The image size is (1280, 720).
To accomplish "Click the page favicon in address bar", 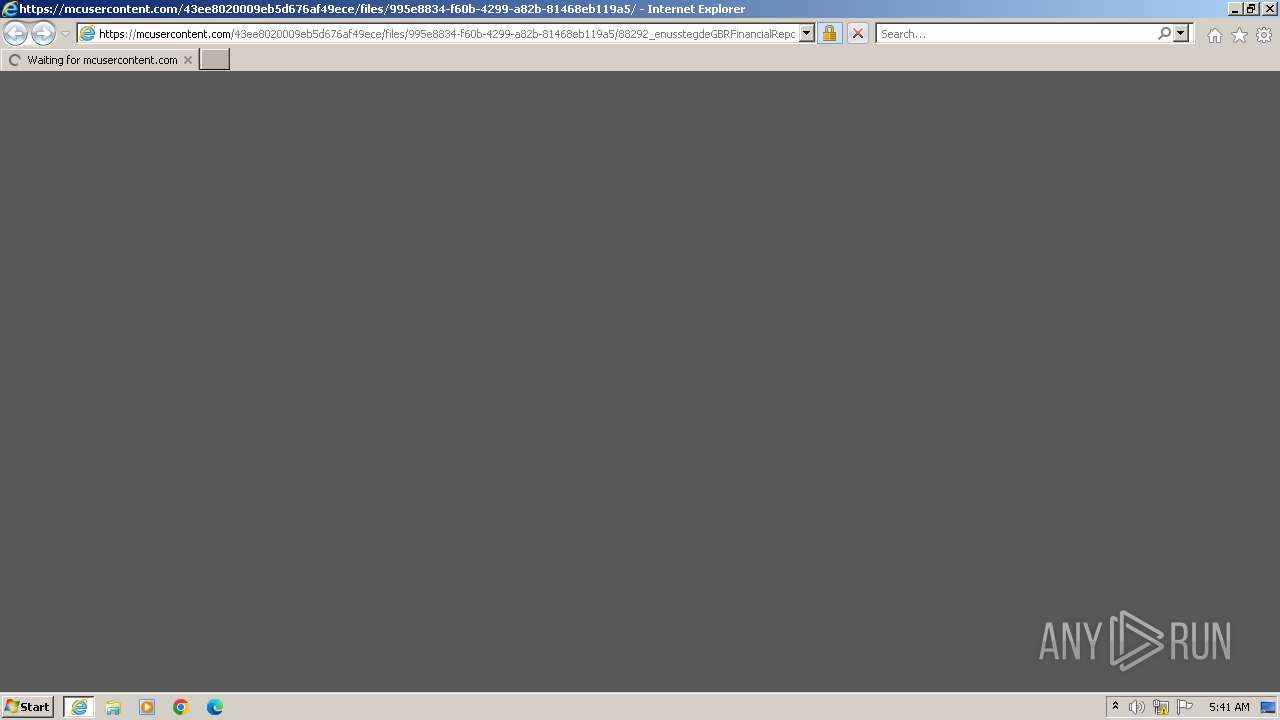I will point(87,34).
